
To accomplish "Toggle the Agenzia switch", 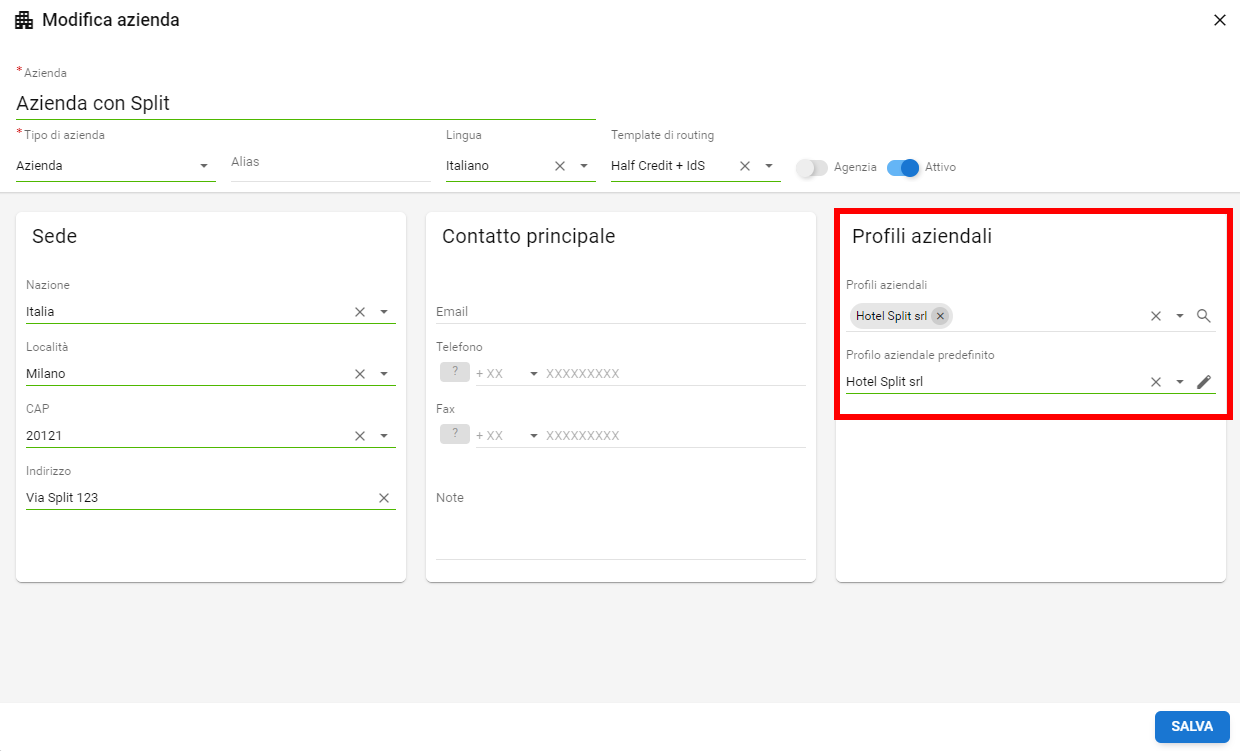I will [812, 168].
